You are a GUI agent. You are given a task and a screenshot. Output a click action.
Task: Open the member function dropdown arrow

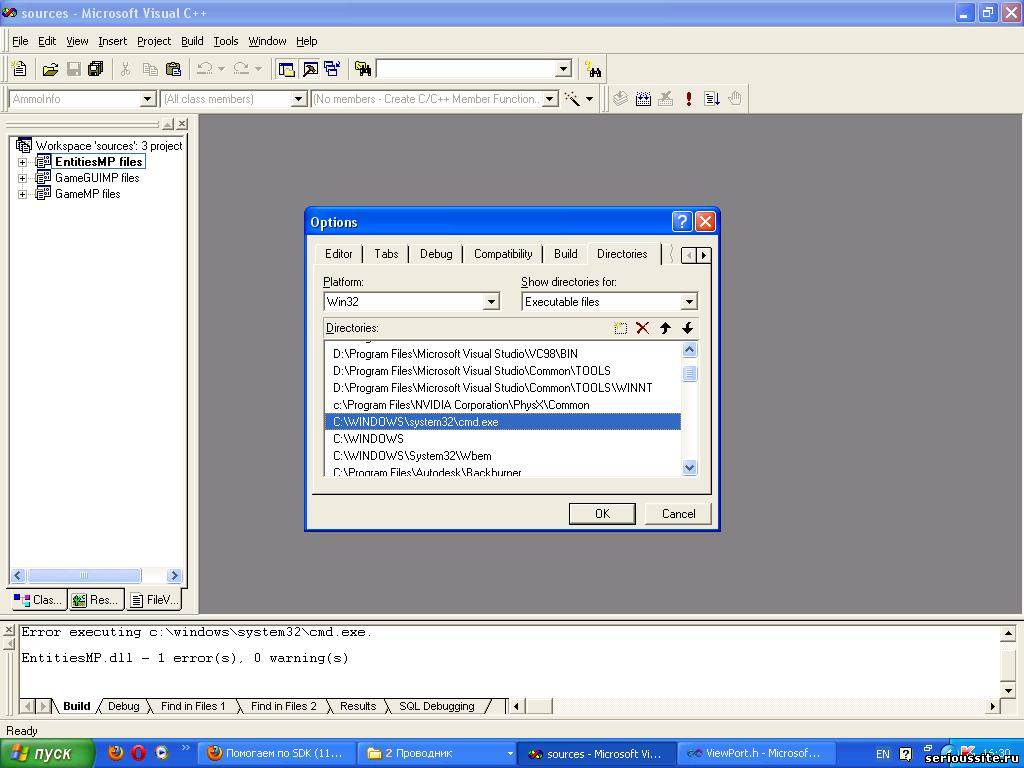[550, 99]
